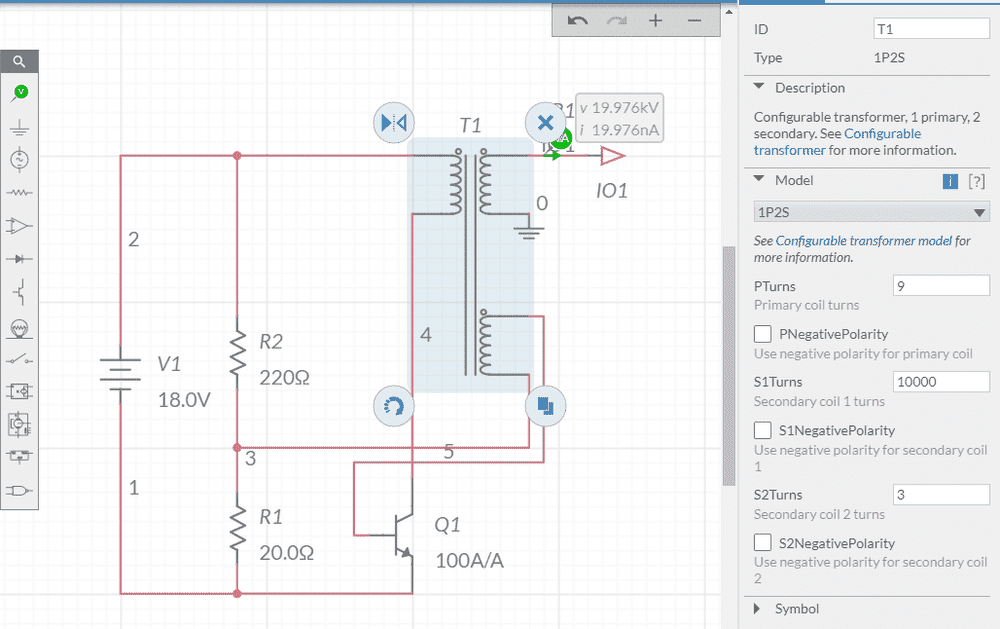Toggle the S2NegativePolarity checkbox
Viewport: 1000px width, 629px height.
click(762, 543)
